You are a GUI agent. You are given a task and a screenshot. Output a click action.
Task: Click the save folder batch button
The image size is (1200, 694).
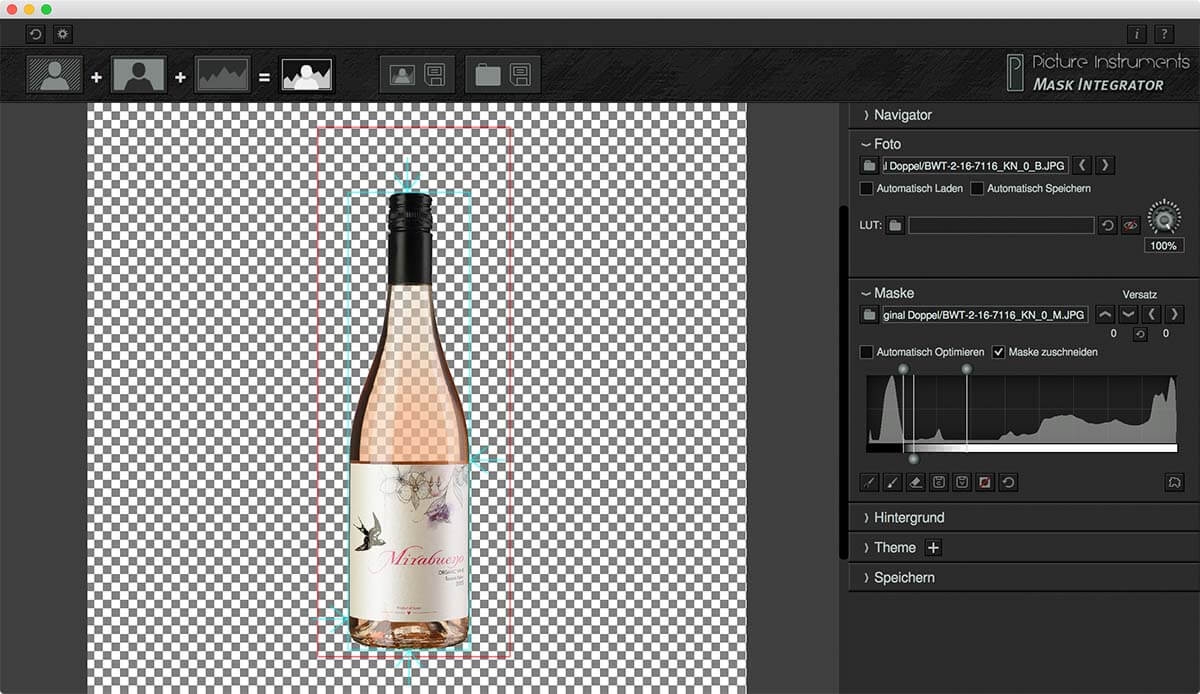pos(503,75)
